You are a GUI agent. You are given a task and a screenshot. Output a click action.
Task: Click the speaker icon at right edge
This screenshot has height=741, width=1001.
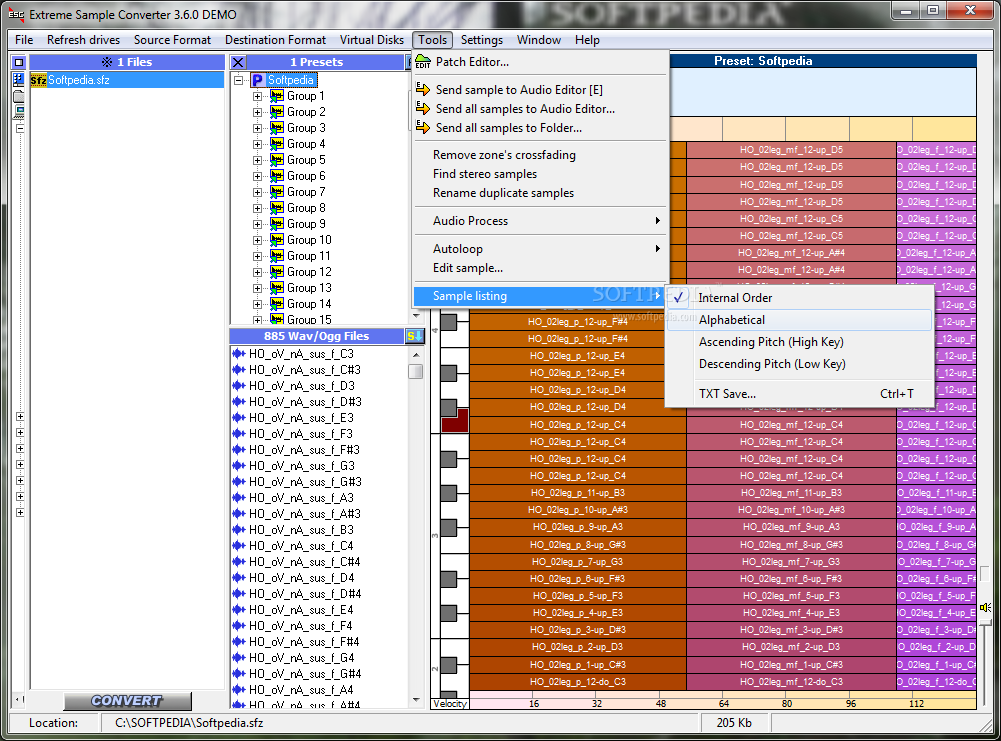[986, 607]
